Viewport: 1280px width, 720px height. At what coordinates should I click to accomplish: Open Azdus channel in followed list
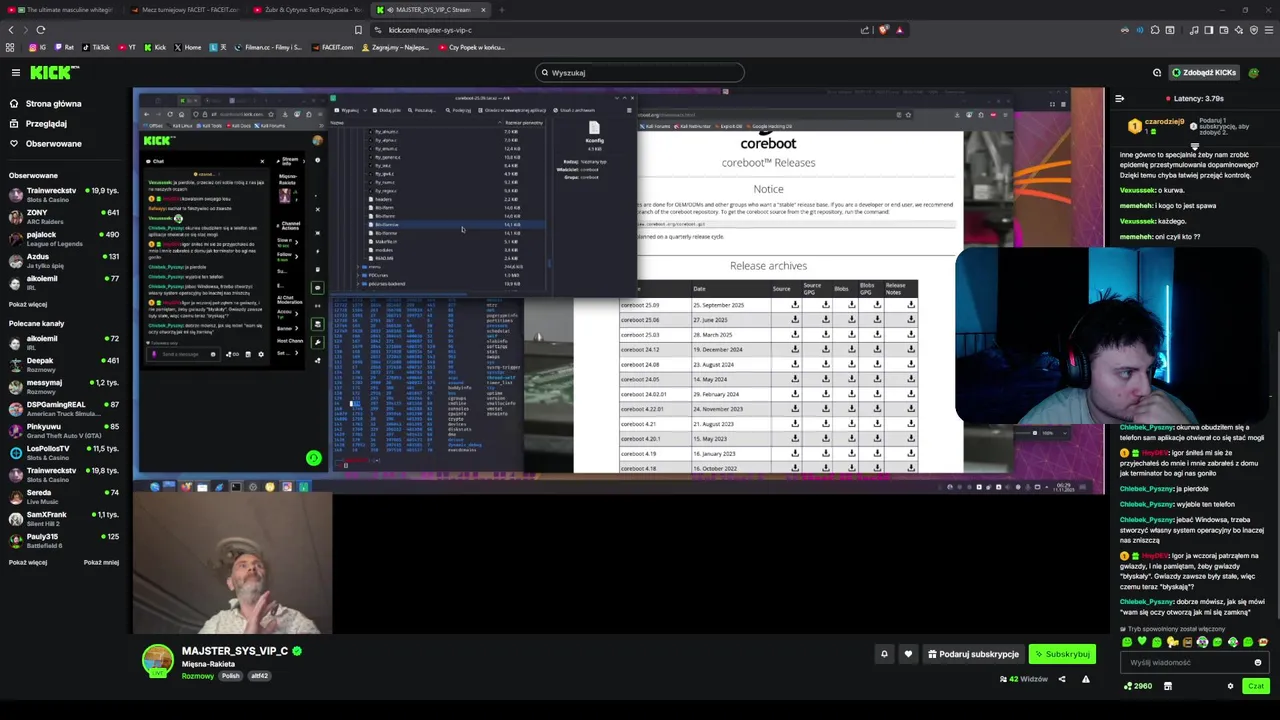(x=64, y=260)
